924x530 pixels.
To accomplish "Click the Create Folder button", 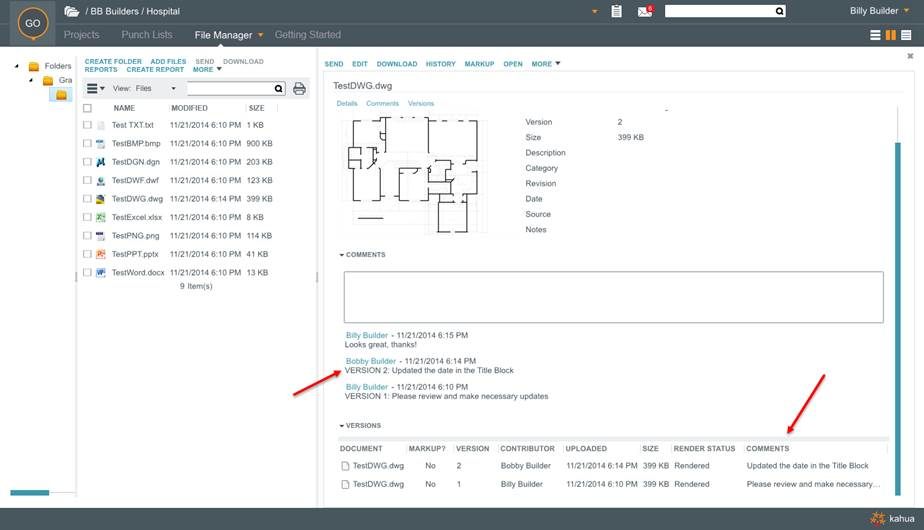I will click(113, 62).
